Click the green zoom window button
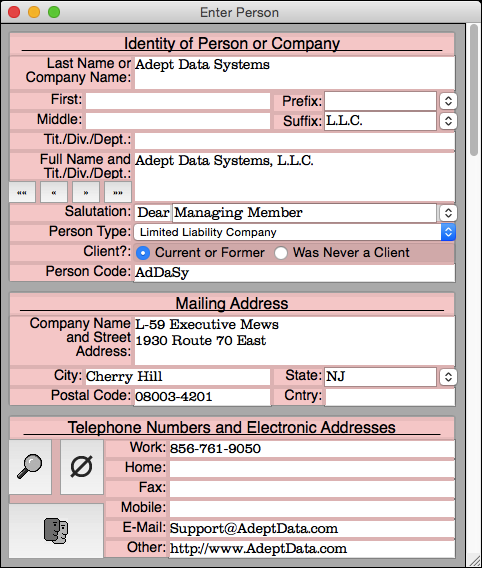This screenshot has width=482, height=568. pos(54,12)
